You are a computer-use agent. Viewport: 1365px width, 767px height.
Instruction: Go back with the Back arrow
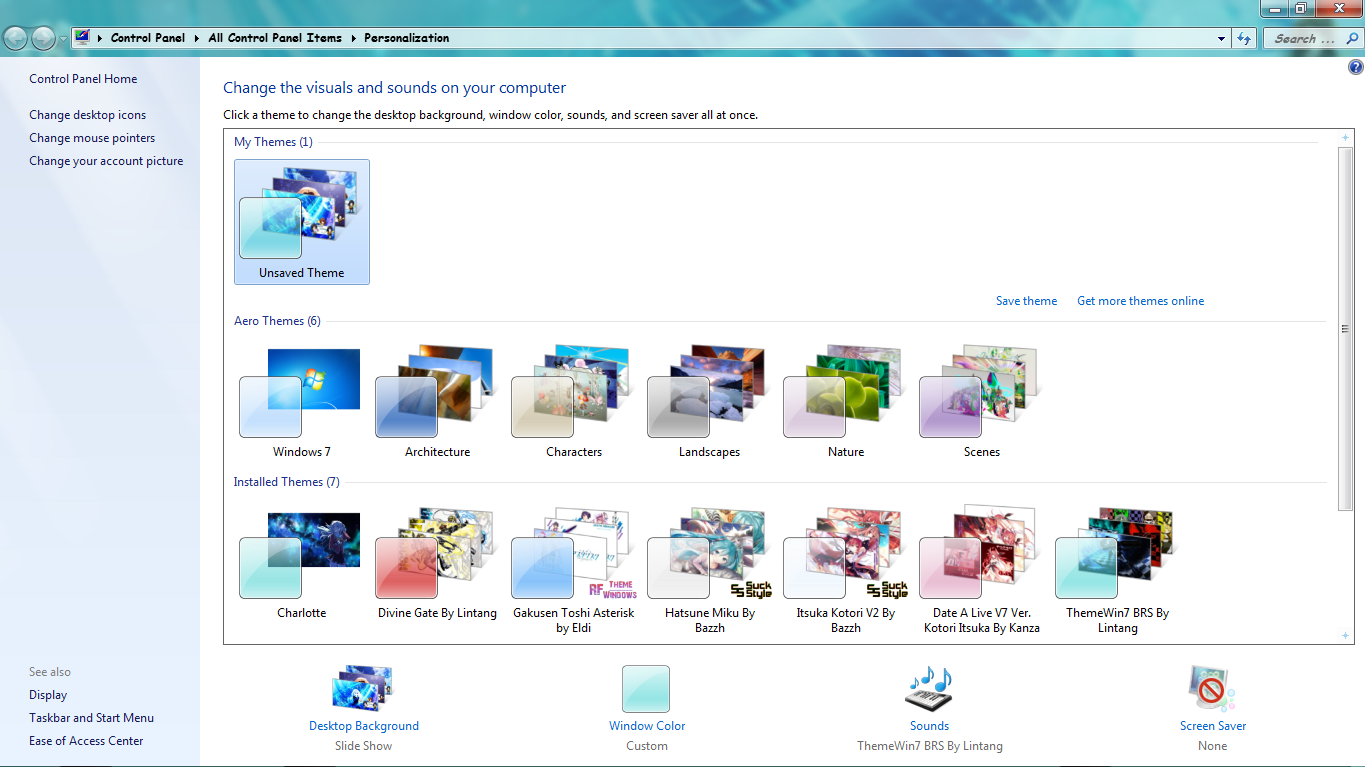pyautogui.click(x=16, y=38)
